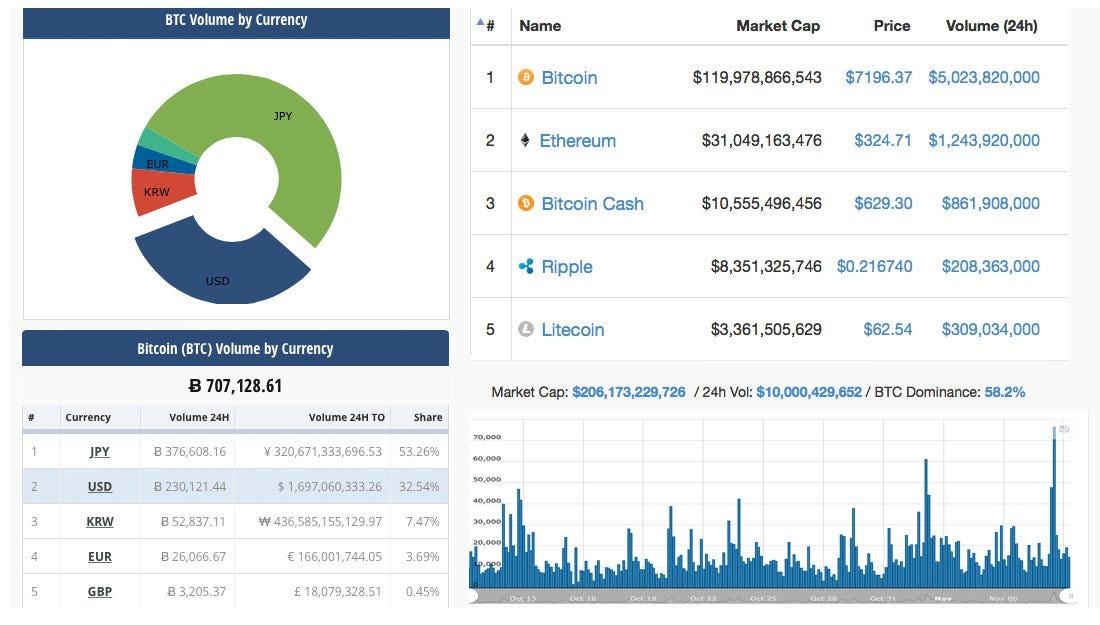Open the Bitcoin link
This screenshot has height=625, width=1100.
569,77
